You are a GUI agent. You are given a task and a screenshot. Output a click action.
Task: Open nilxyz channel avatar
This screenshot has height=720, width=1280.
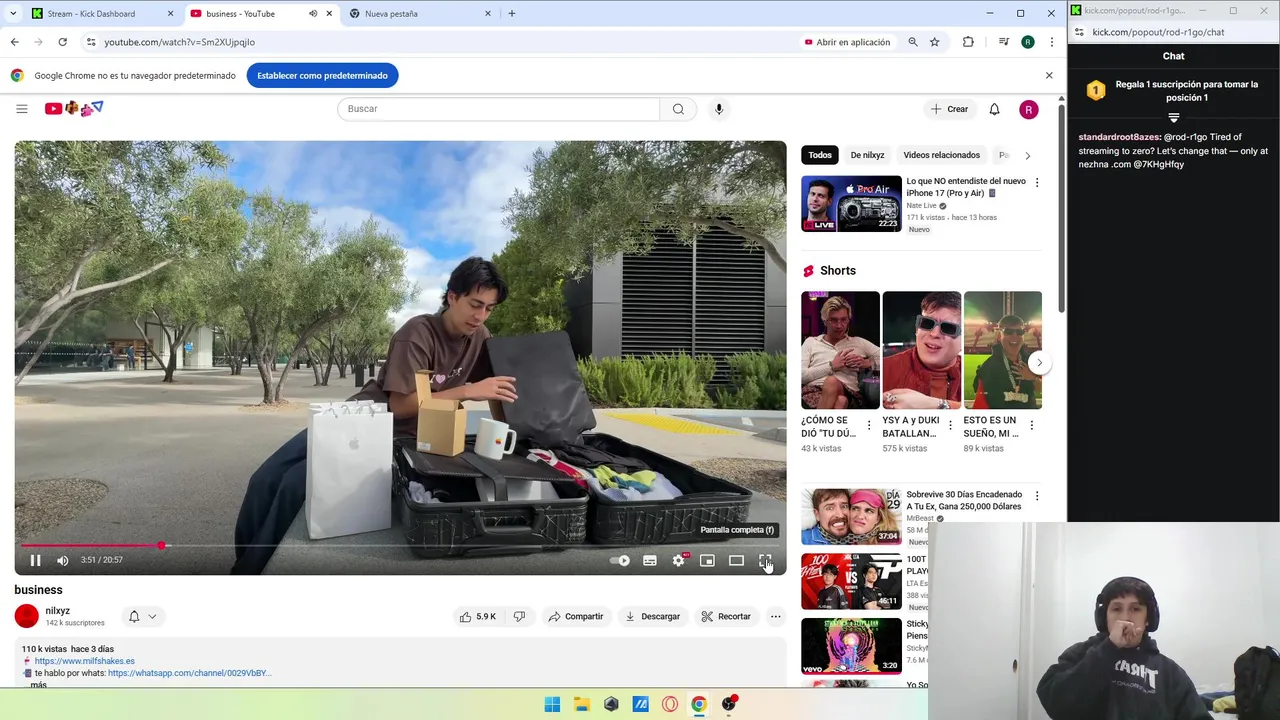pyautogui.click(x=27, y=616)
